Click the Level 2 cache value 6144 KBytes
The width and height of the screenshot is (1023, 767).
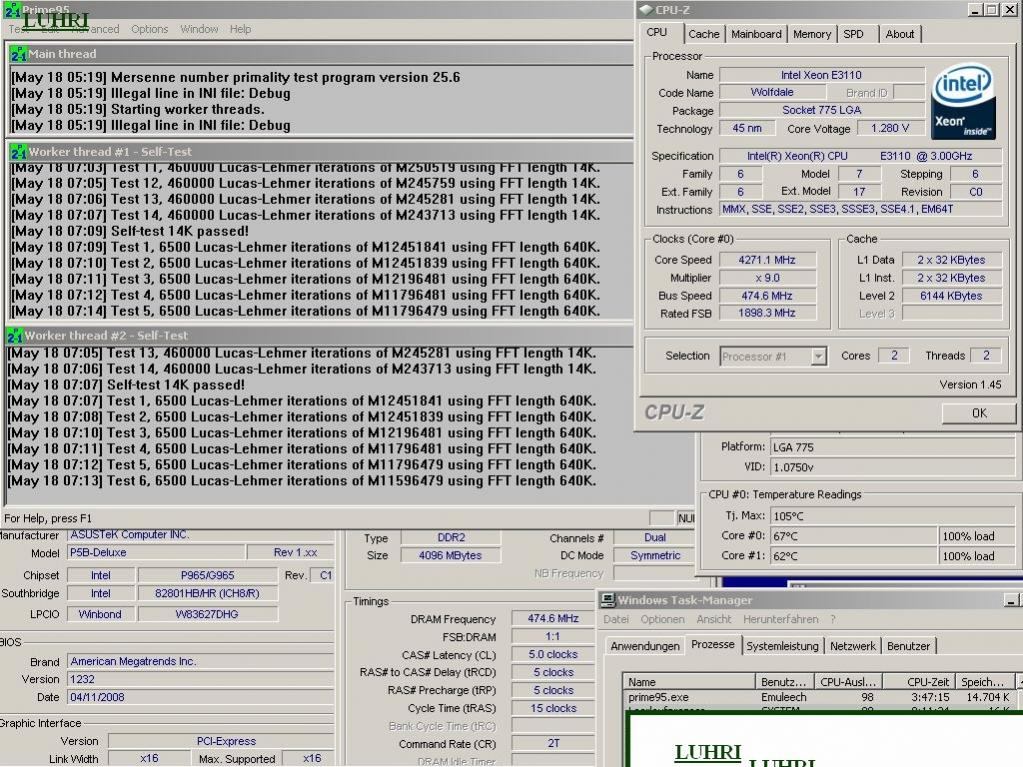click(951, 295)
